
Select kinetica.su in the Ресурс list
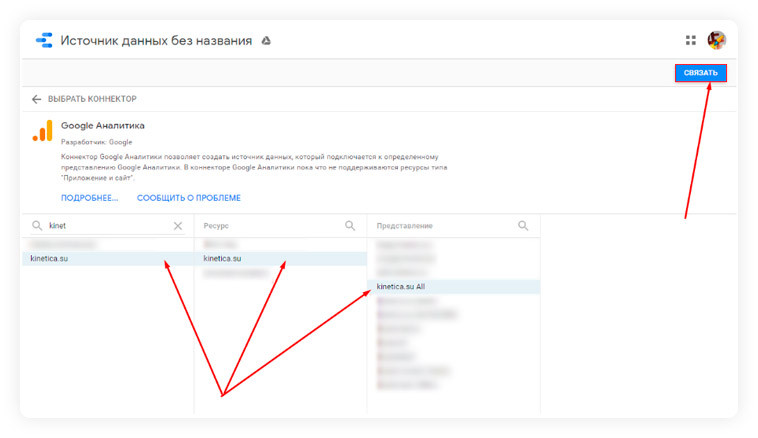click(x=281, y=259)
